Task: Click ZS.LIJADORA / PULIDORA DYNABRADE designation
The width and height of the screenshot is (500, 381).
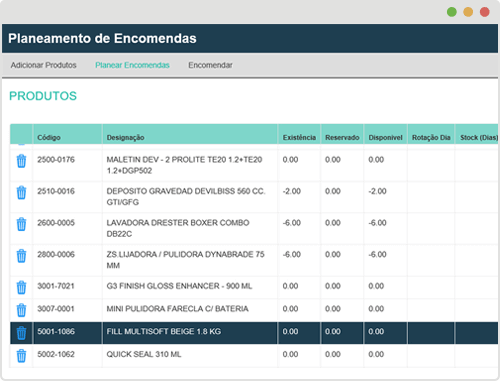Action: 185,260
